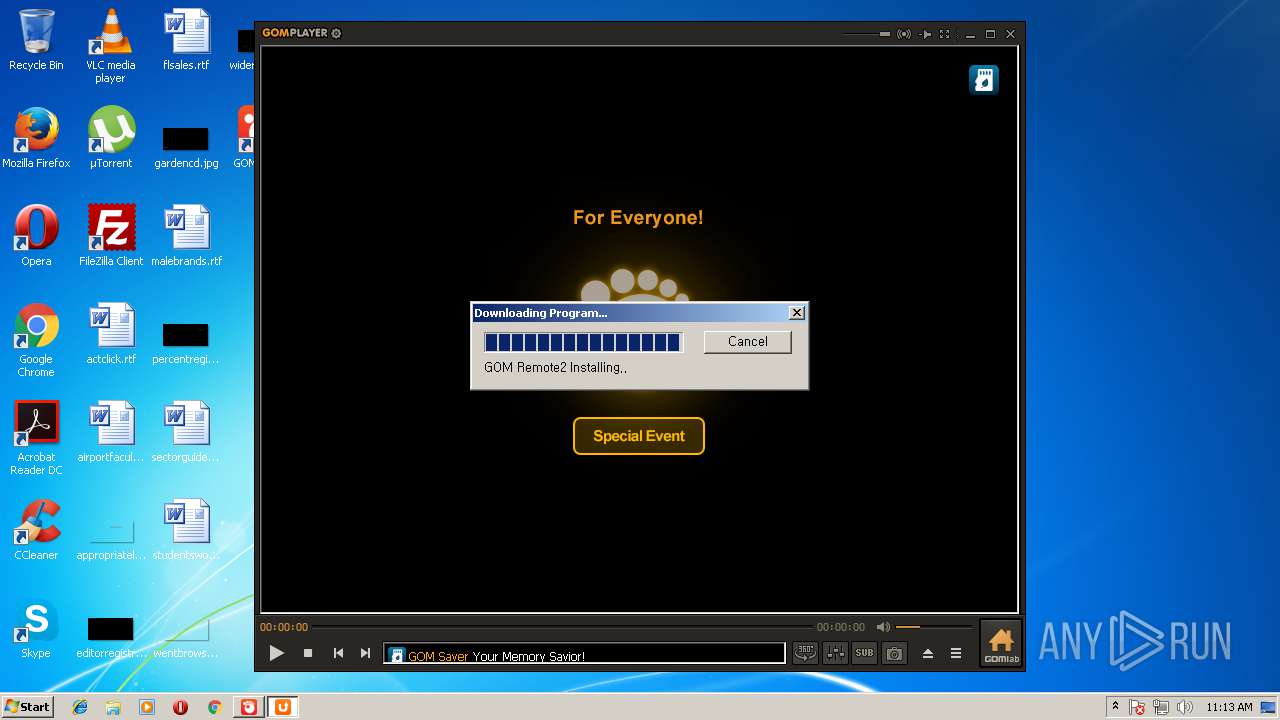Image resolution: width=1280 pixels, height=720 pixels.
Task: Open the system volume tray icon
Action: pyautogui.click(x=1185, y=707)
